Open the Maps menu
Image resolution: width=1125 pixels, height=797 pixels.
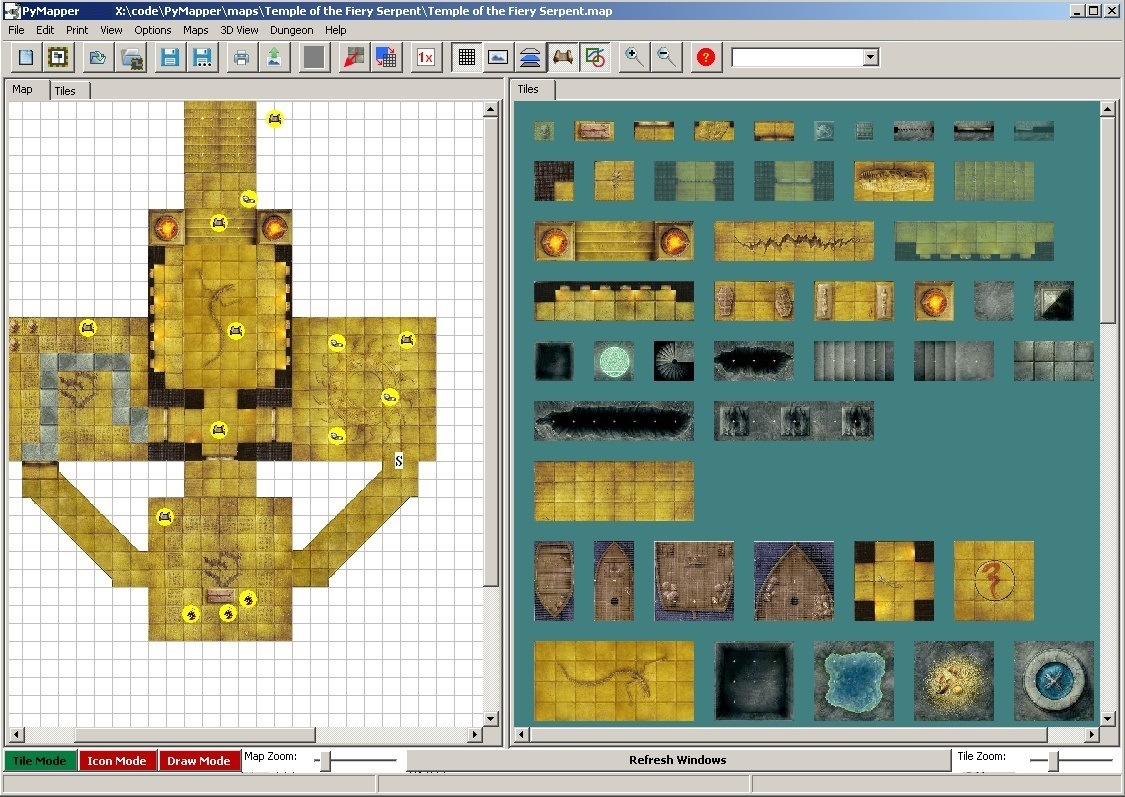195,30
